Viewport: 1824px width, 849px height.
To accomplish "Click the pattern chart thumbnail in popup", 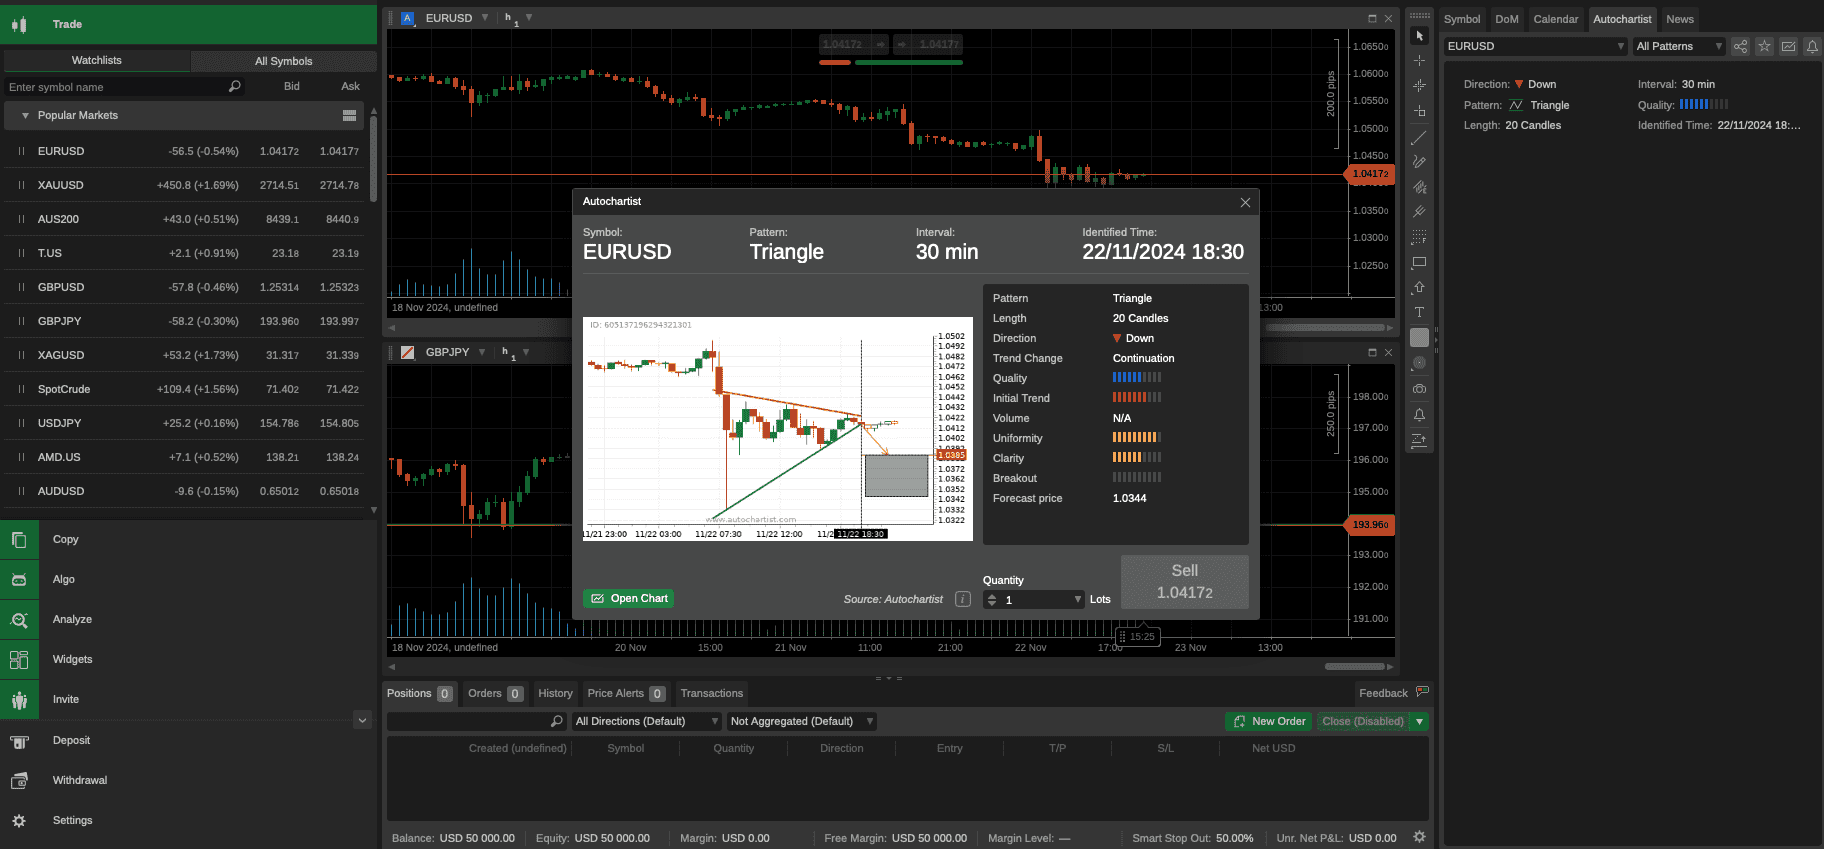I will tap(778, 429).
